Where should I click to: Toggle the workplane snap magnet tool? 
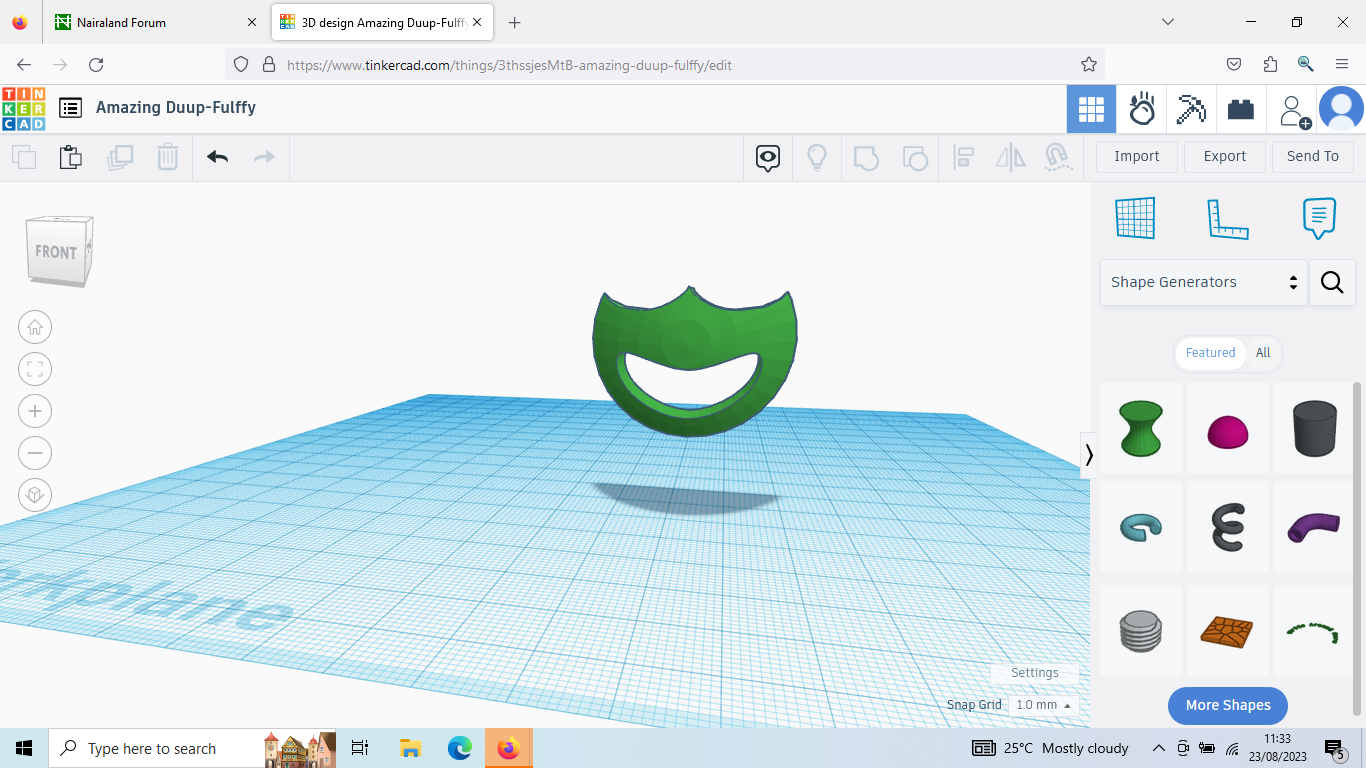click(1058, 157)
